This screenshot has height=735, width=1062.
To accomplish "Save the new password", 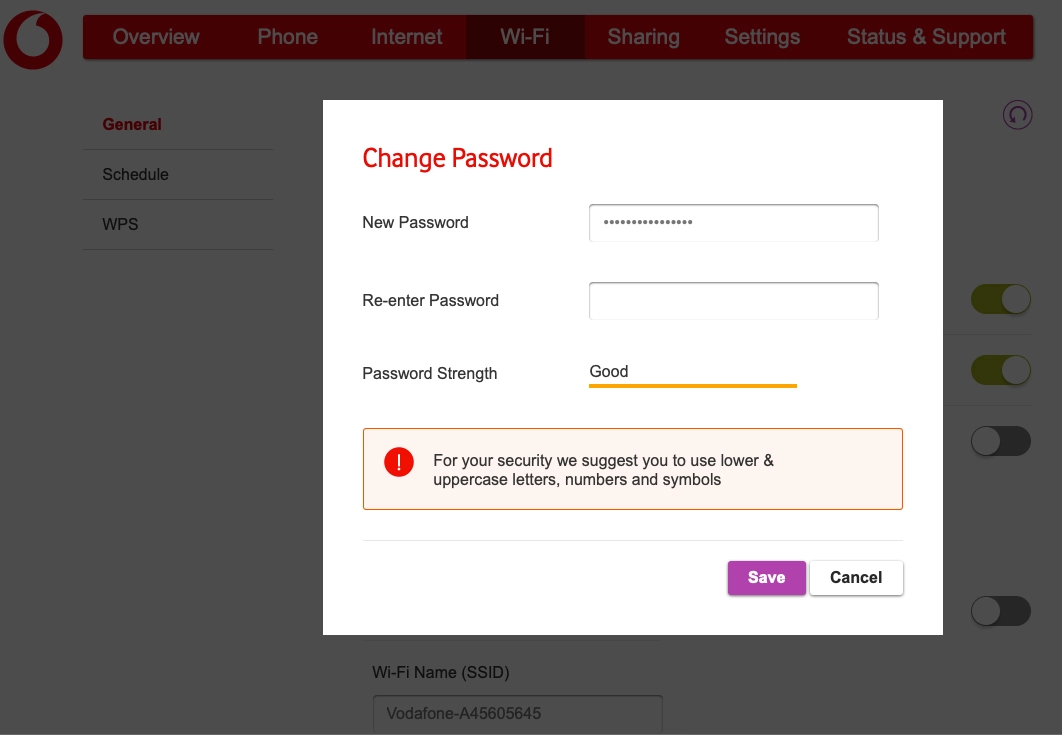I will click(767, 578).
